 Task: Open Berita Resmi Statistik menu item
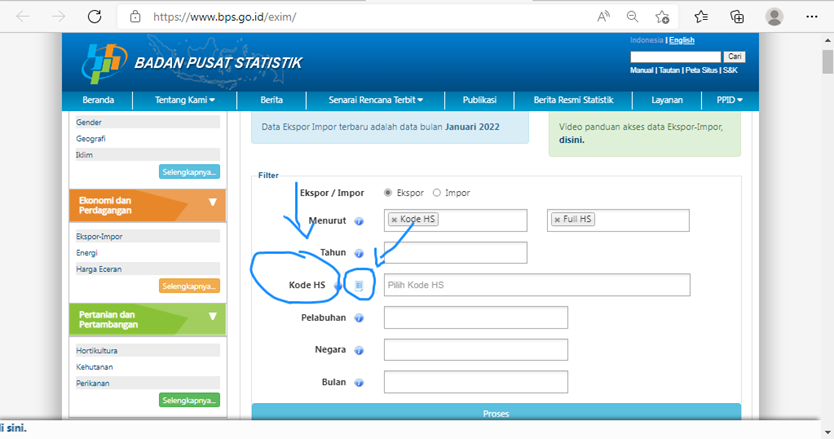pos(573,100)
